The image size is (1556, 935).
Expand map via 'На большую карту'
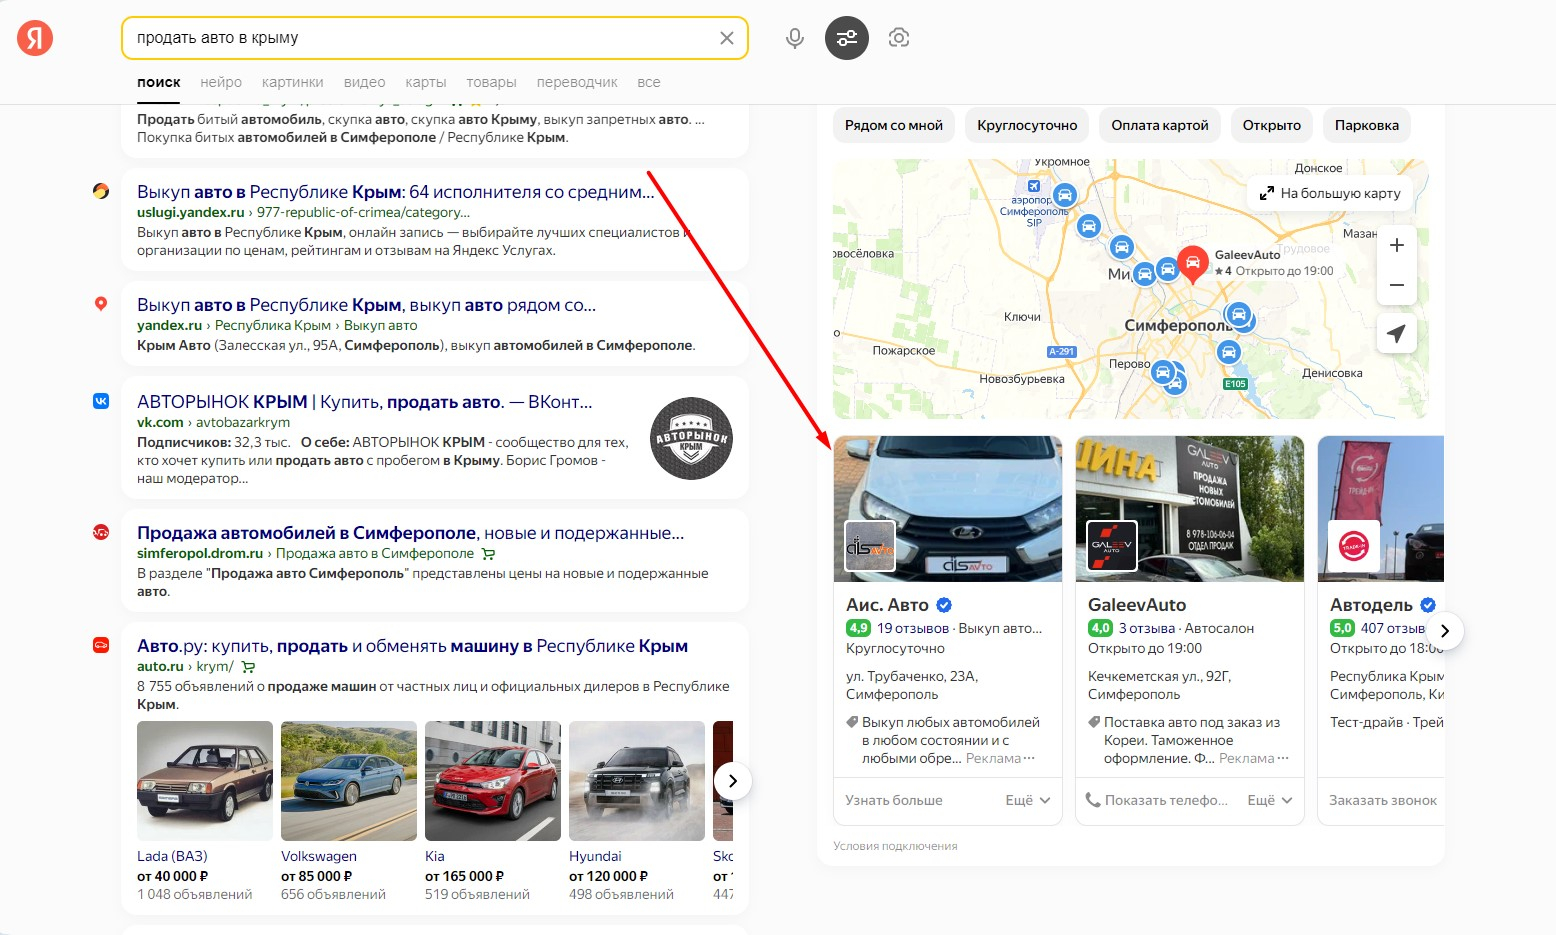pos(1330,193)
